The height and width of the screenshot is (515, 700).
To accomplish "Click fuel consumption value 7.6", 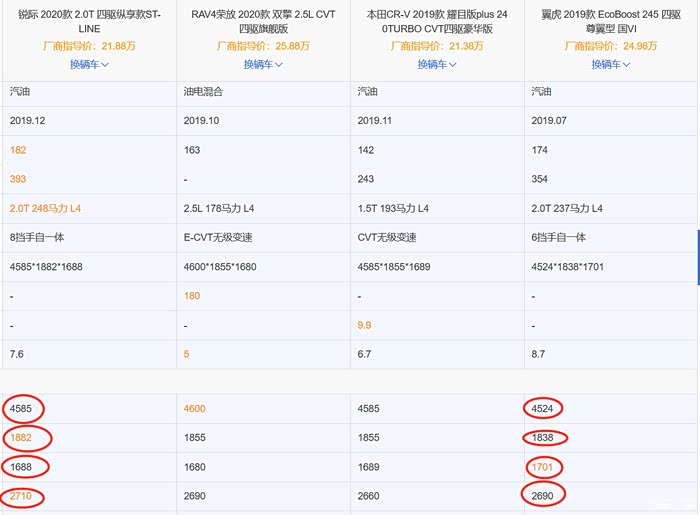I will [17, 354].
